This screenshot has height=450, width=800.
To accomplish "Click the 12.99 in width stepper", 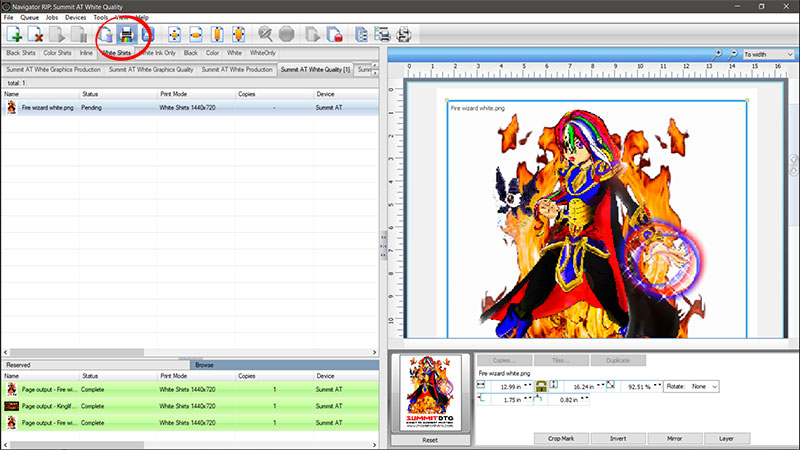I will (x=528, y=385).
